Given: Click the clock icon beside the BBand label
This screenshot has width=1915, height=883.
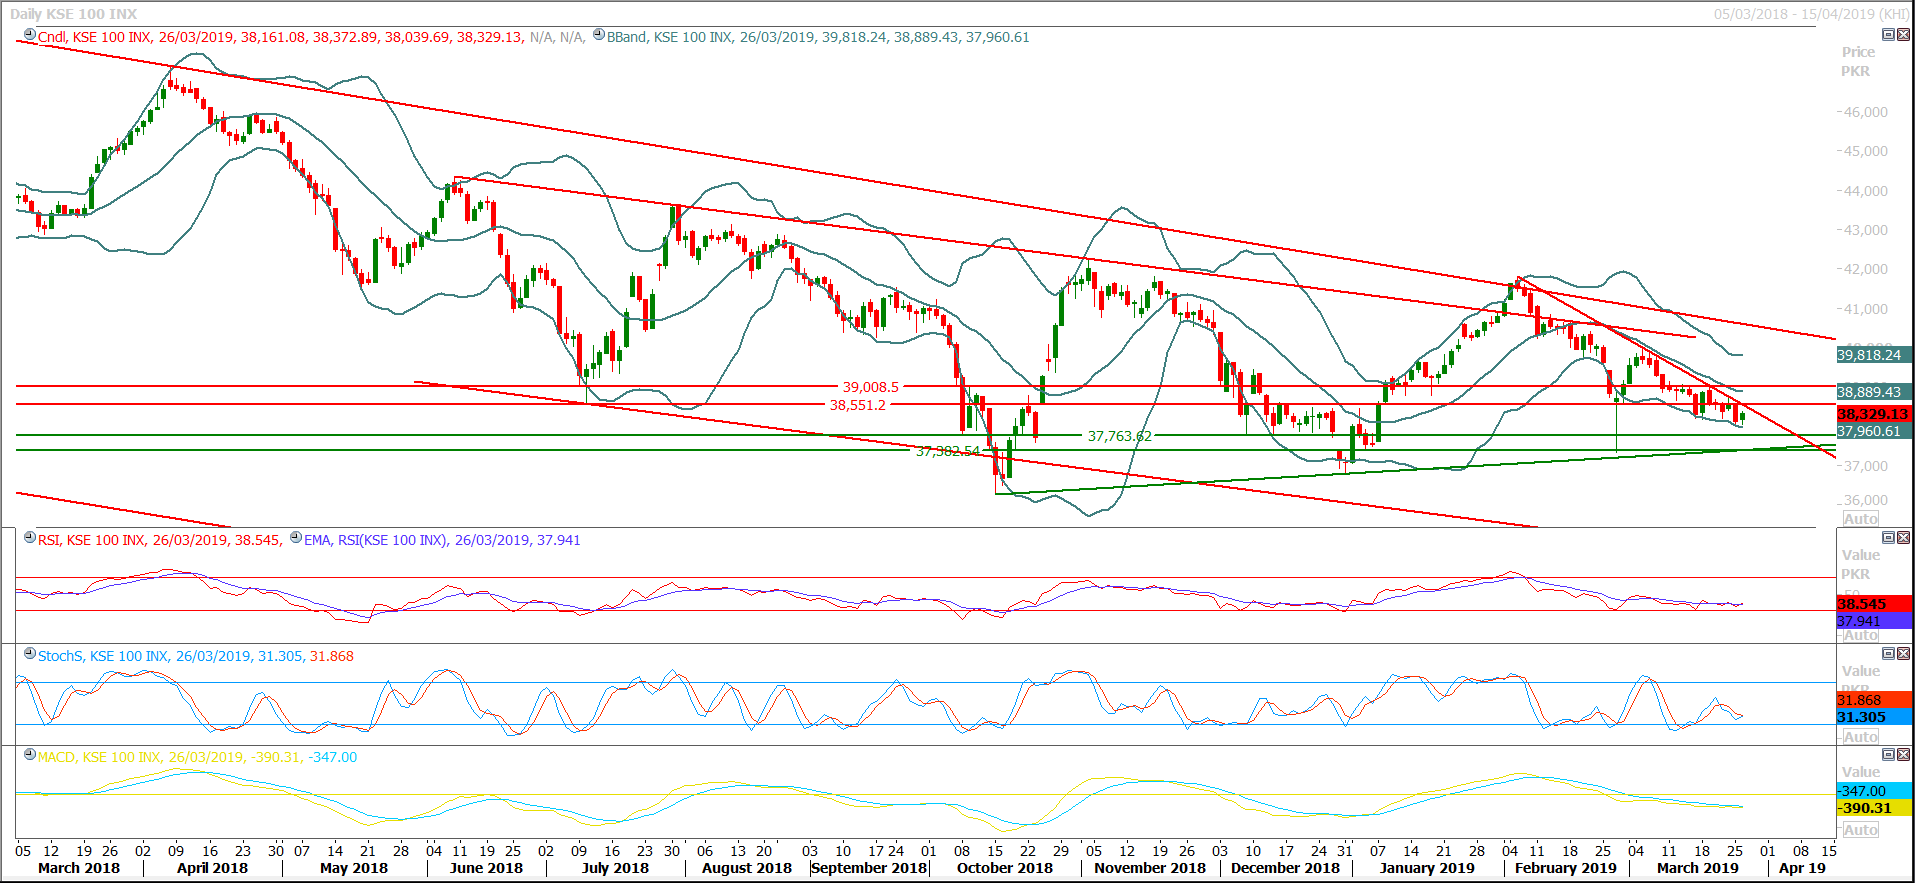Looking at the screenshot, I should click(x=599, y=35).
